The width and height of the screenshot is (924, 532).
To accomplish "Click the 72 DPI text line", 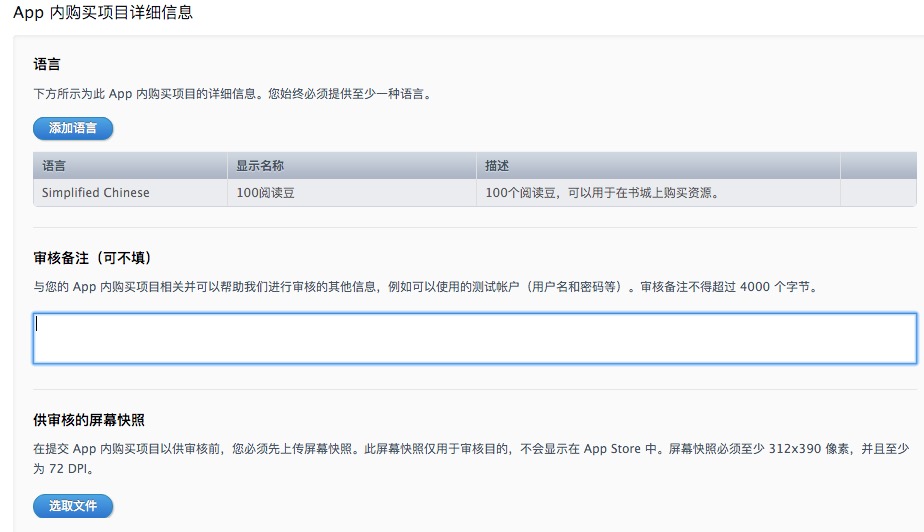I will (x=70, y=468).
